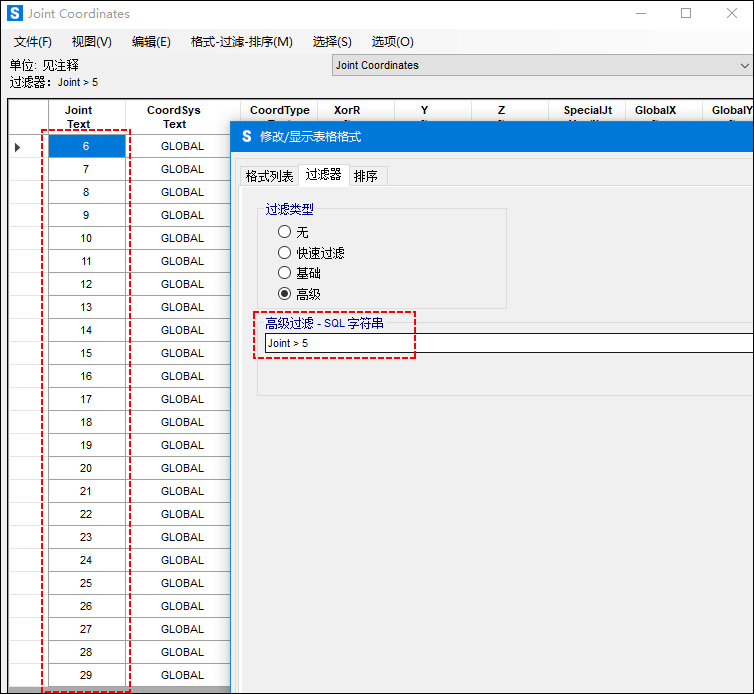Open the 格式-过滤-排序(M) menu
This screenshot has height=694, width=754.
click(x=242, y=42)
